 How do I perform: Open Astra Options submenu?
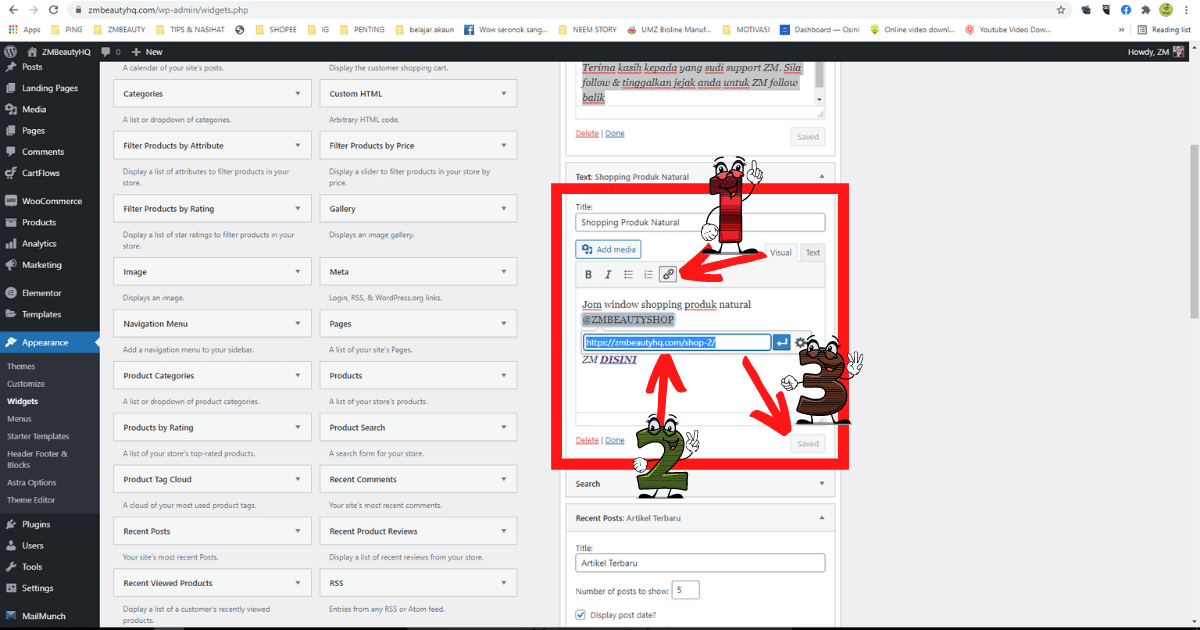[31, 482]
